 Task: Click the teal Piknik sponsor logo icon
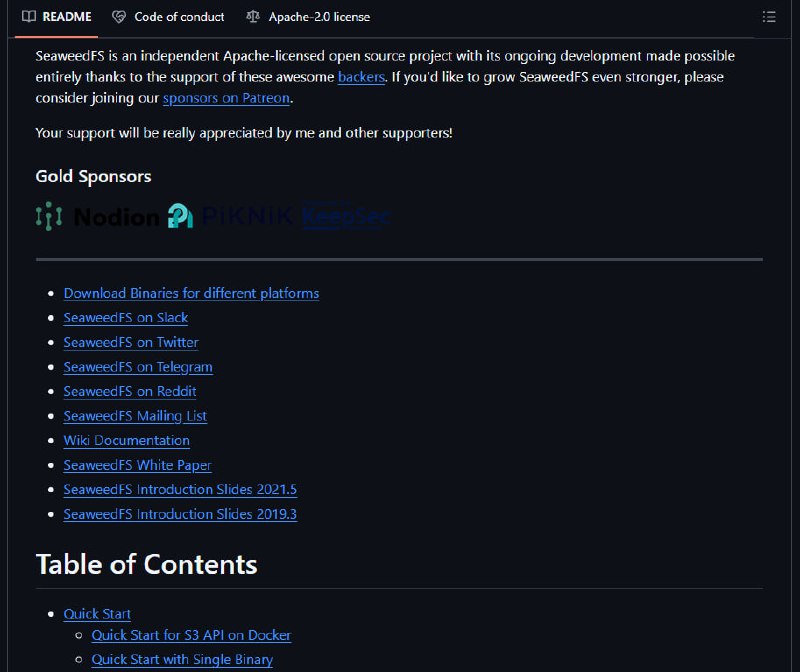[x=181, y=216]
